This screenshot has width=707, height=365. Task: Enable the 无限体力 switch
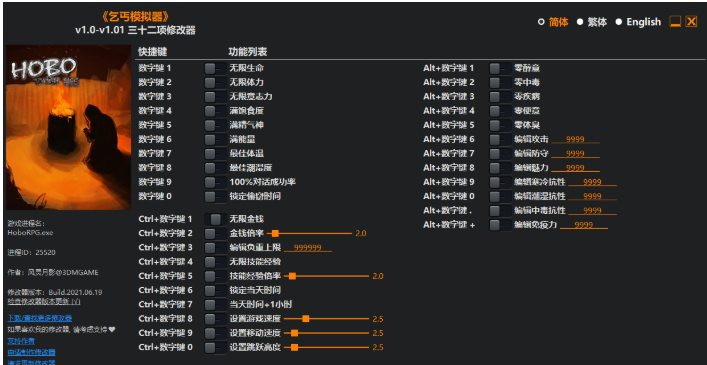coord(215,82)
